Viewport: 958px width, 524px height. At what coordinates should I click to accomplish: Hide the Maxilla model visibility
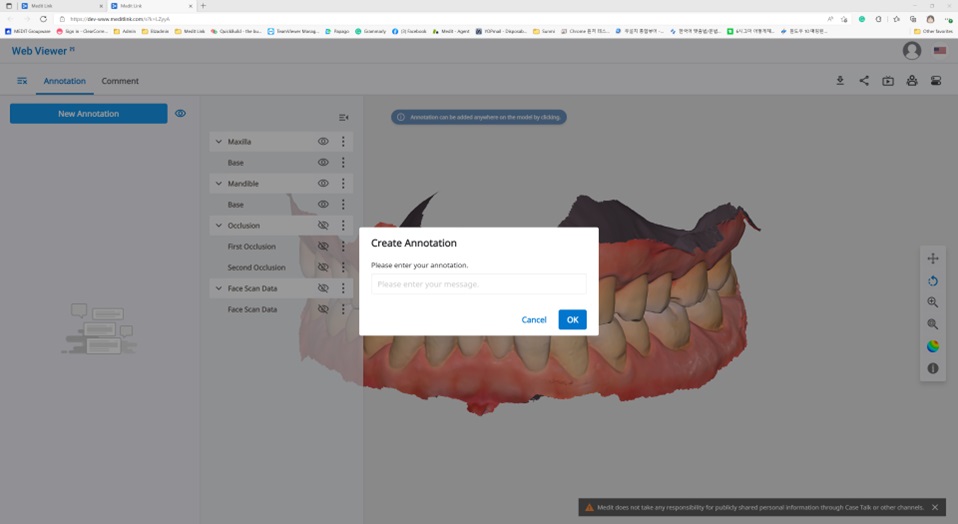323,142
